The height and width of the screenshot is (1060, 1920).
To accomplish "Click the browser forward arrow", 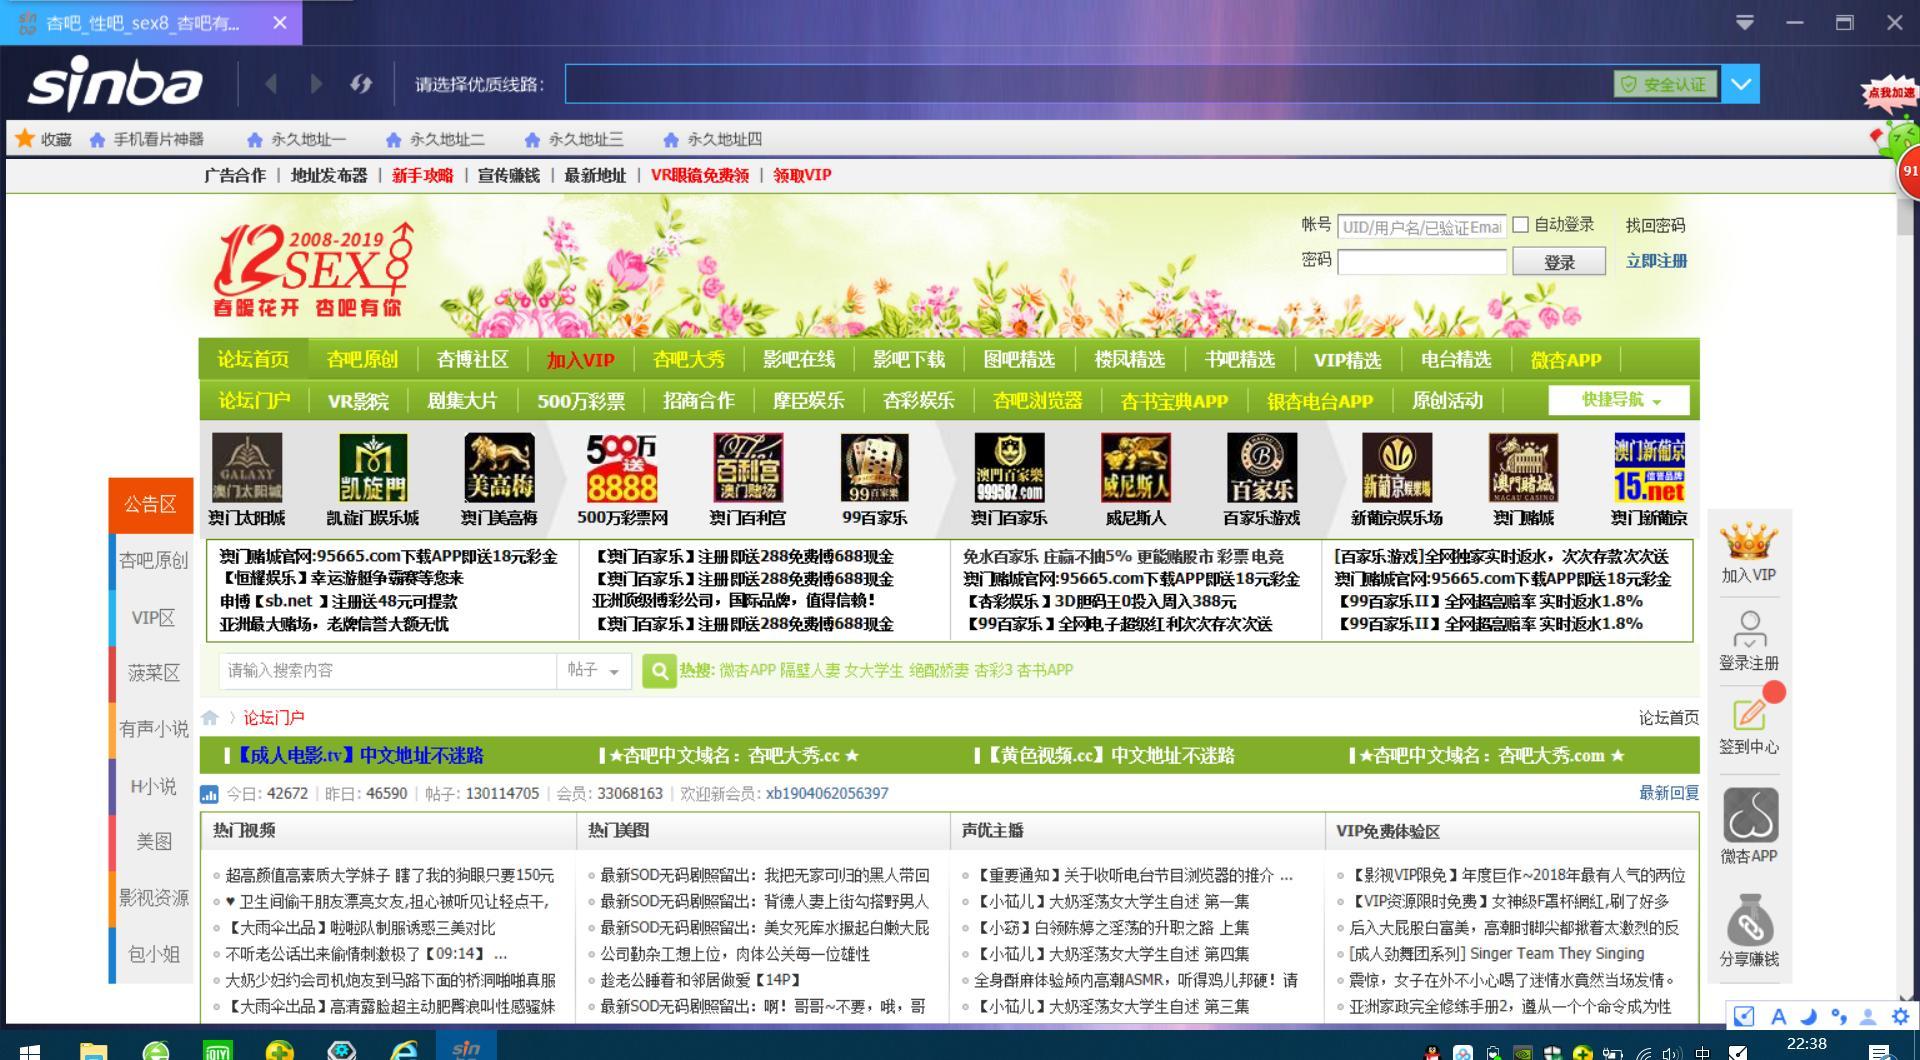I will (x=316, y=84).
